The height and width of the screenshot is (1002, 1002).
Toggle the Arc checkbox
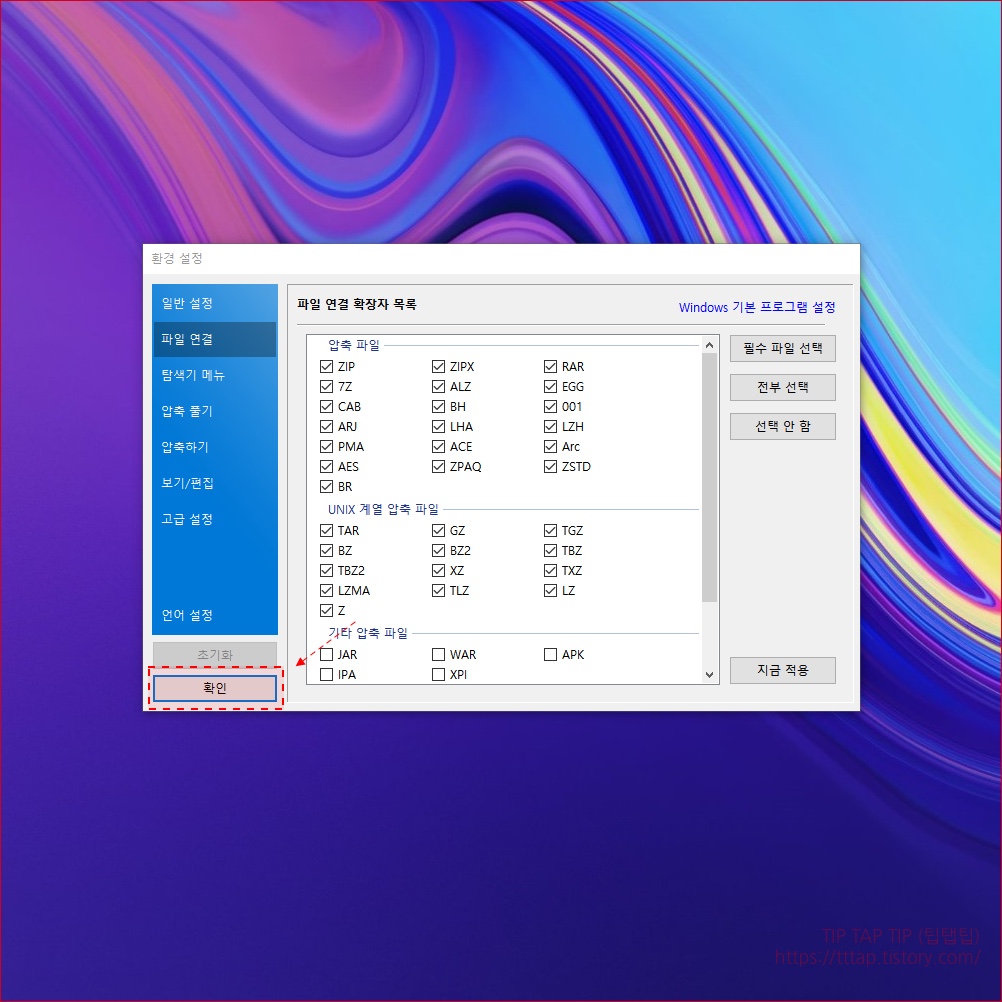point(550,447)
